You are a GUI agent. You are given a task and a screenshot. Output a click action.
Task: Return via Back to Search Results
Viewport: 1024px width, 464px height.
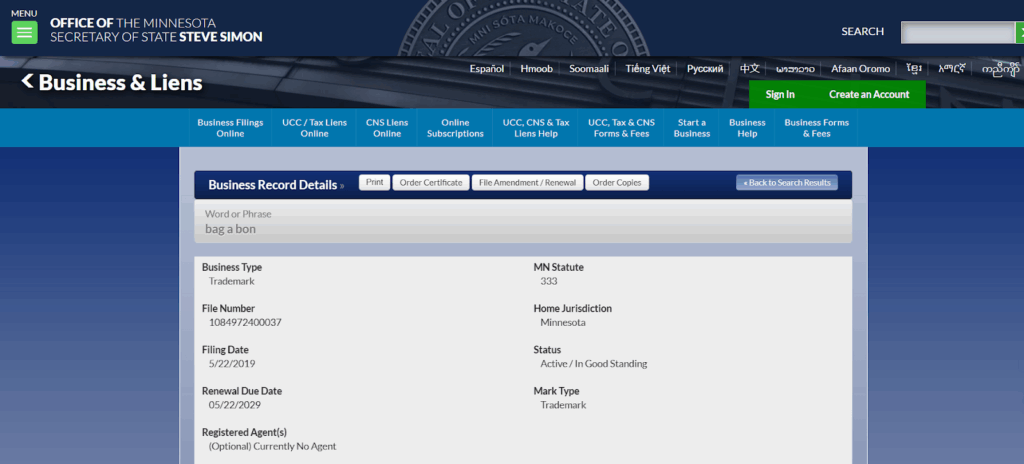[787, 183]
